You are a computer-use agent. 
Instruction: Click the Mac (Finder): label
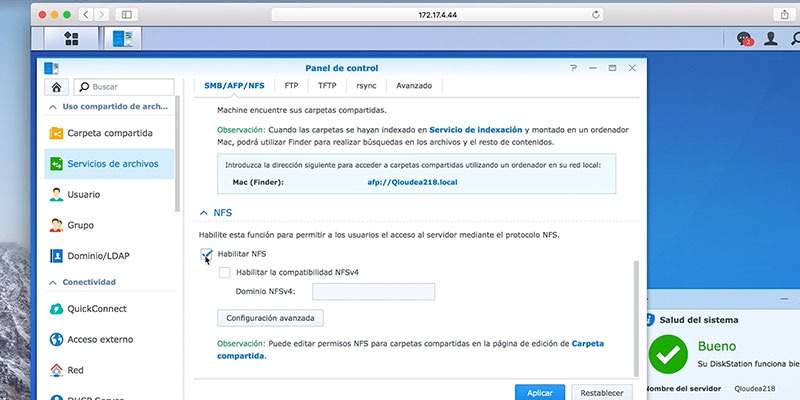(x=258, y=182)
